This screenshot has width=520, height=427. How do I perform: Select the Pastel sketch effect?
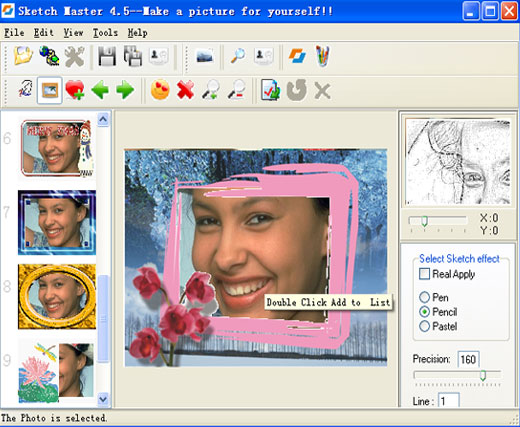point(424,326)
